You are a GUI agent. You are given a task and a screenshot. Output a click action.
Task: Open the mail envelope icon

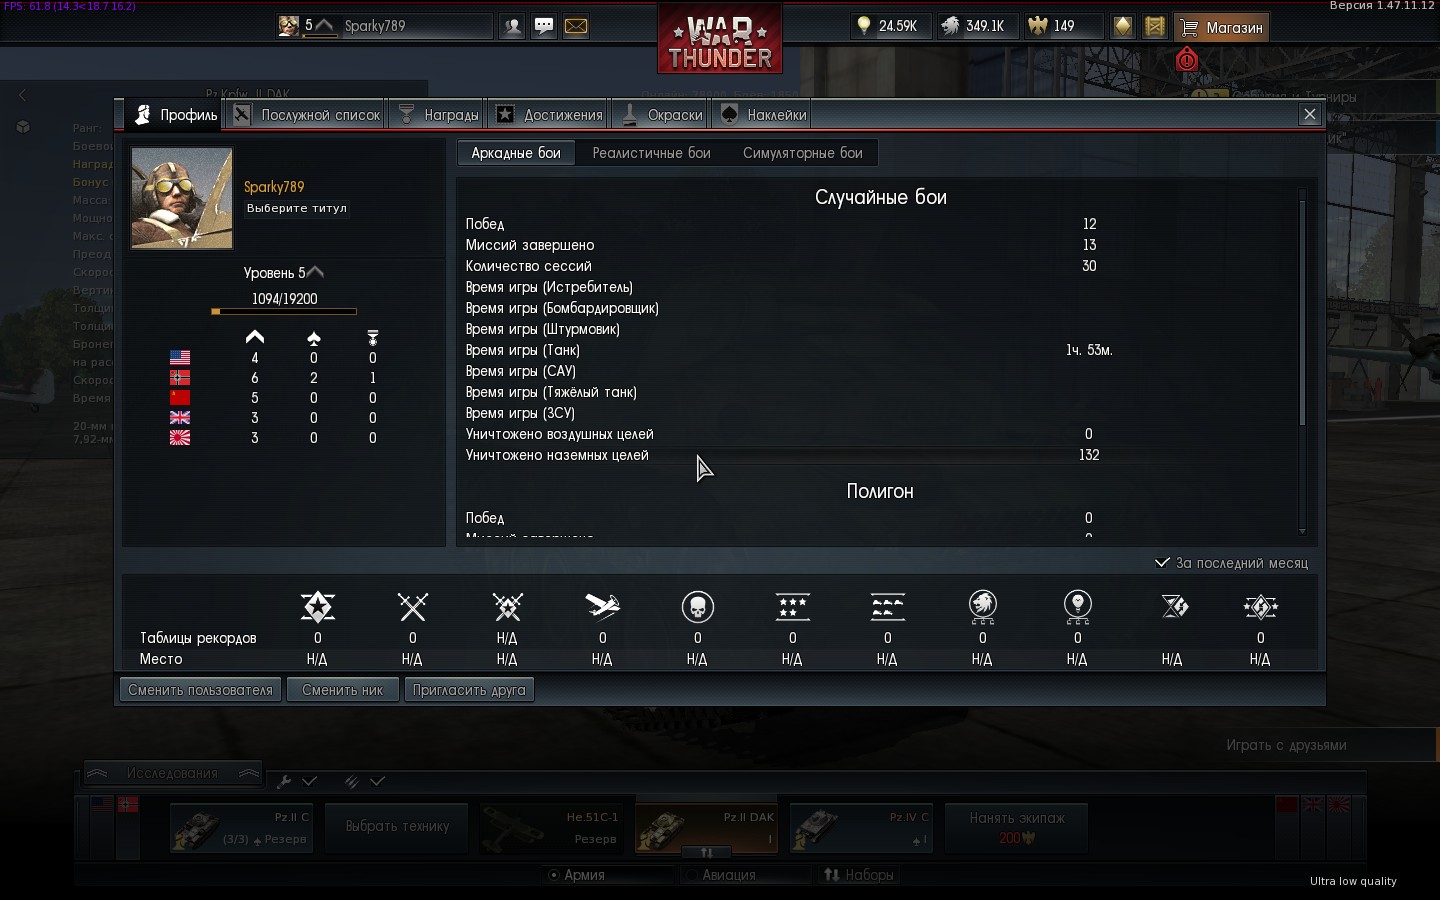576,26
